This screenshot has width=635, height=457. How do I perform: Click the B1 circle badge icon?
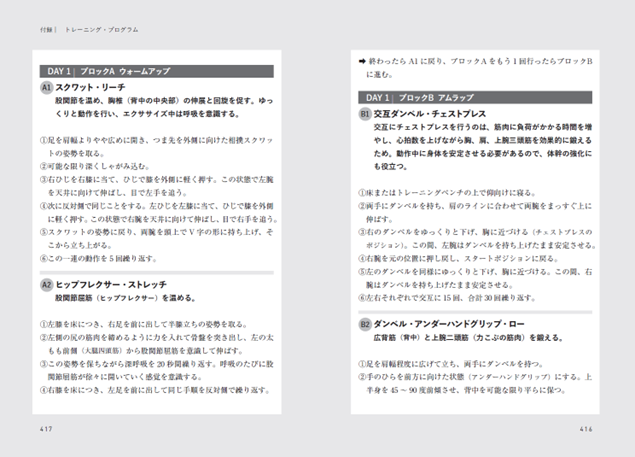coord(365,114)
